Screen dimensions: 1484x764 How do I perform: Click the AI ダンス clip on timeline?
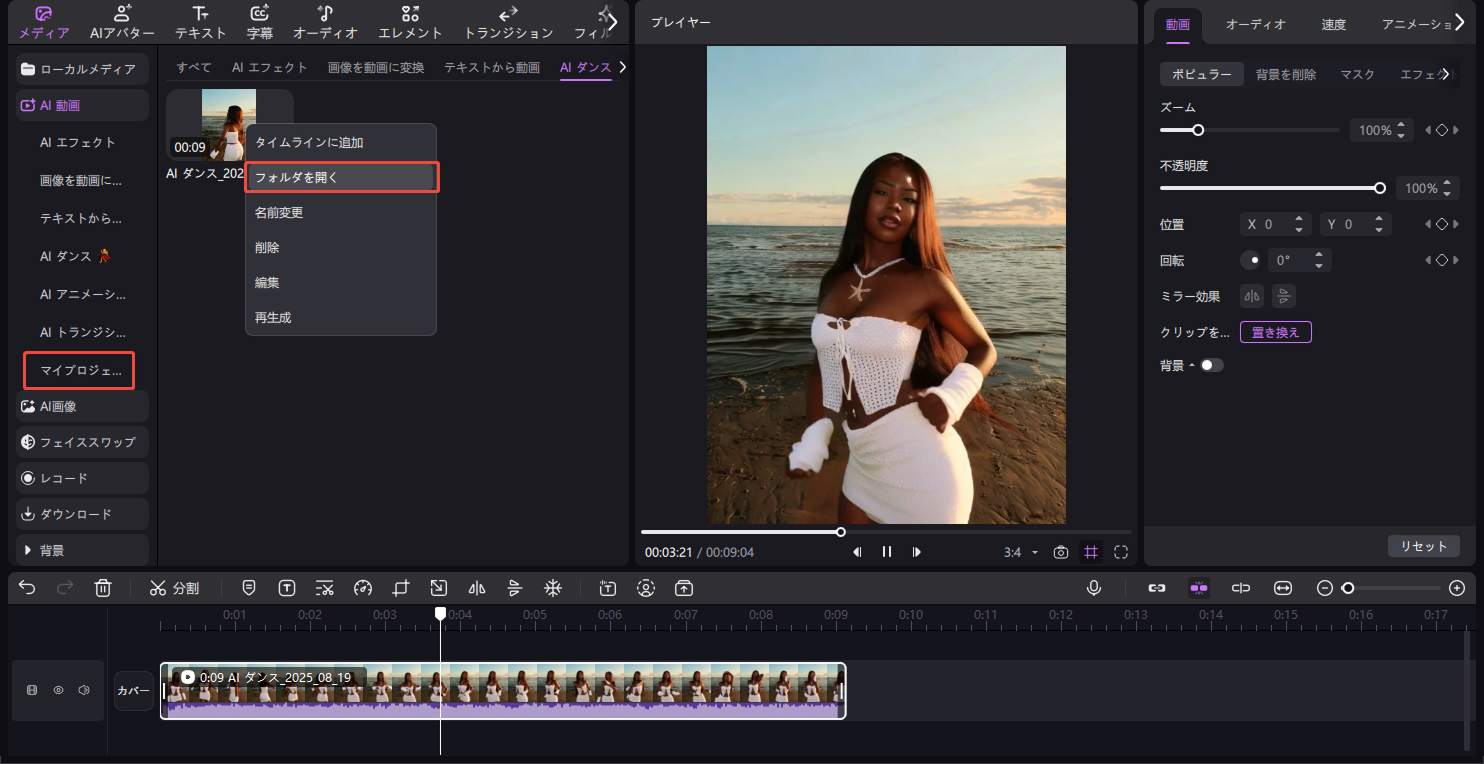click(503, 690)
